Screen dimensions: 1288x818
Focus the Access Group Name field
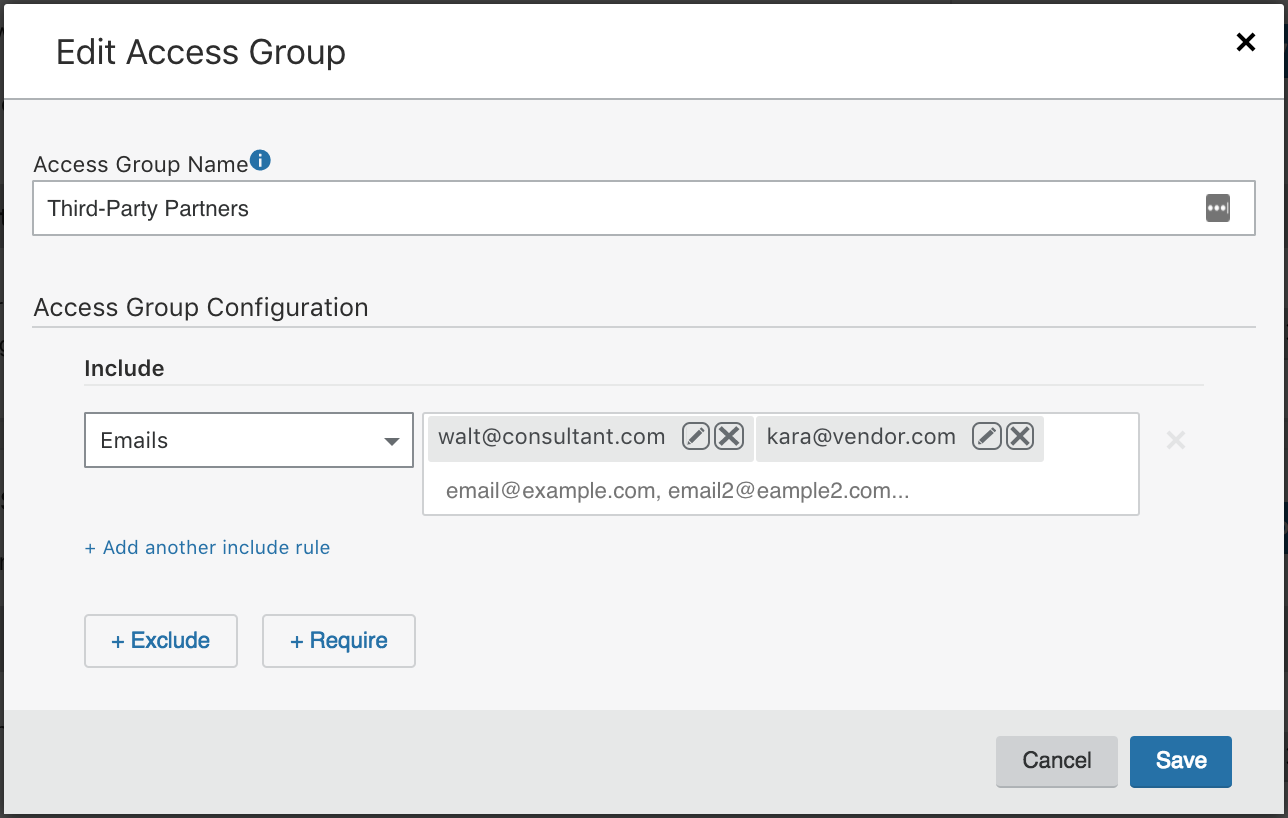(644, 208)
